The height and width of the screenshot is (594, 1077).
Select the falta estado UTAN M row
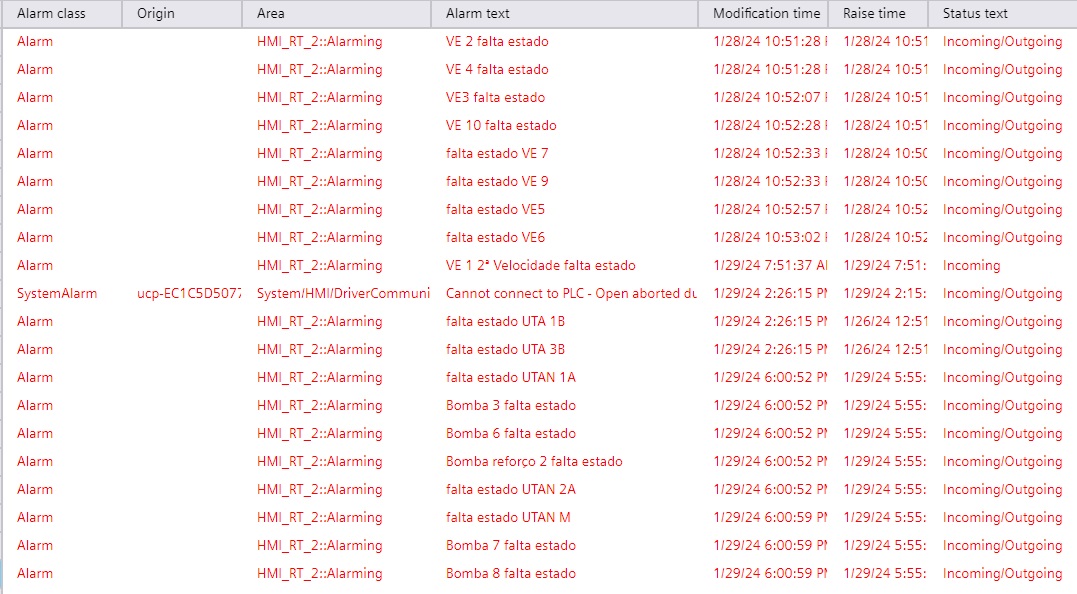tap(540, 518)
